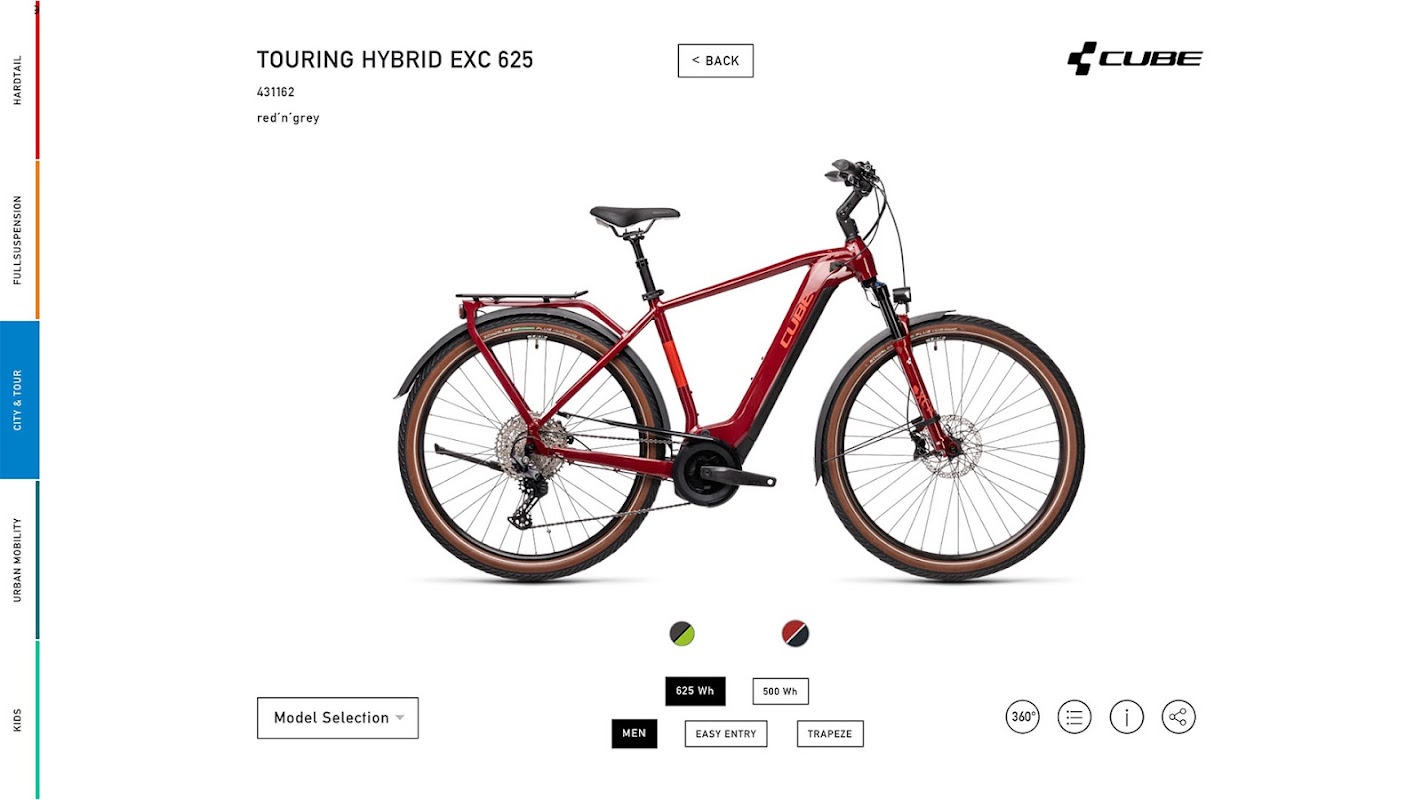
Task: Select the 500 Wh battery option
Action: 780,691
